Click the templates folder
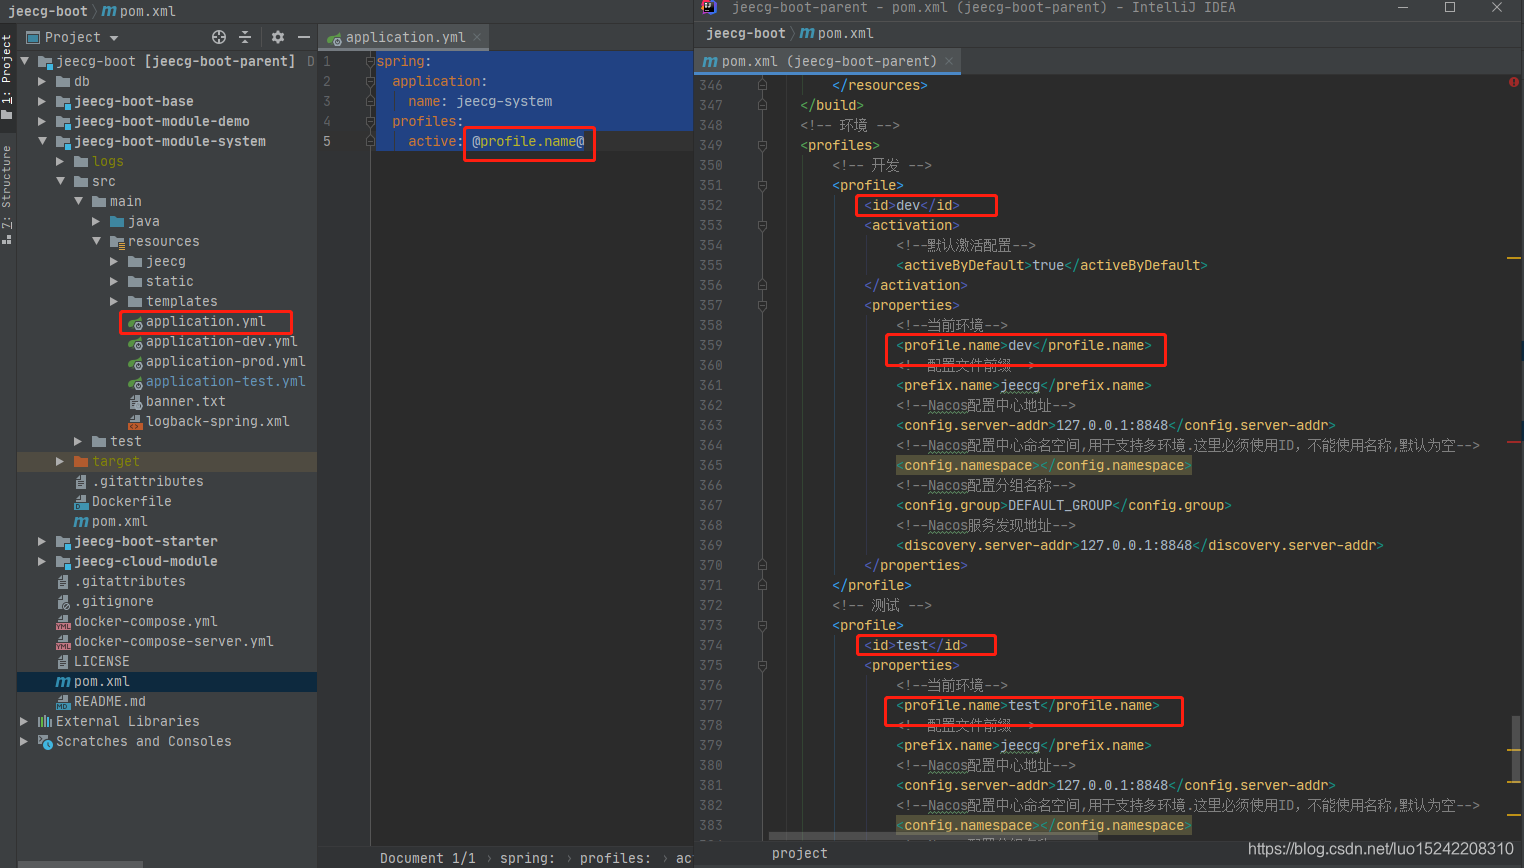1524x868 pixels. pyautogui.click(x=172, y=301)
